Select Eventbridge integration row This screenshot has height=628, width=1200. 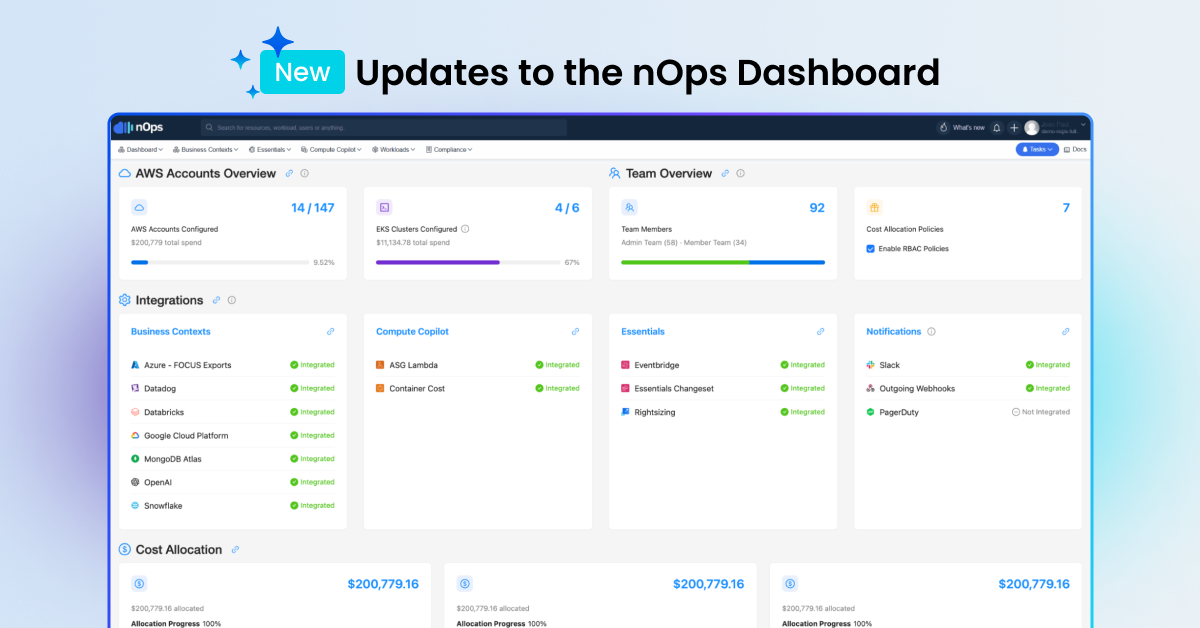pos(723,365)
